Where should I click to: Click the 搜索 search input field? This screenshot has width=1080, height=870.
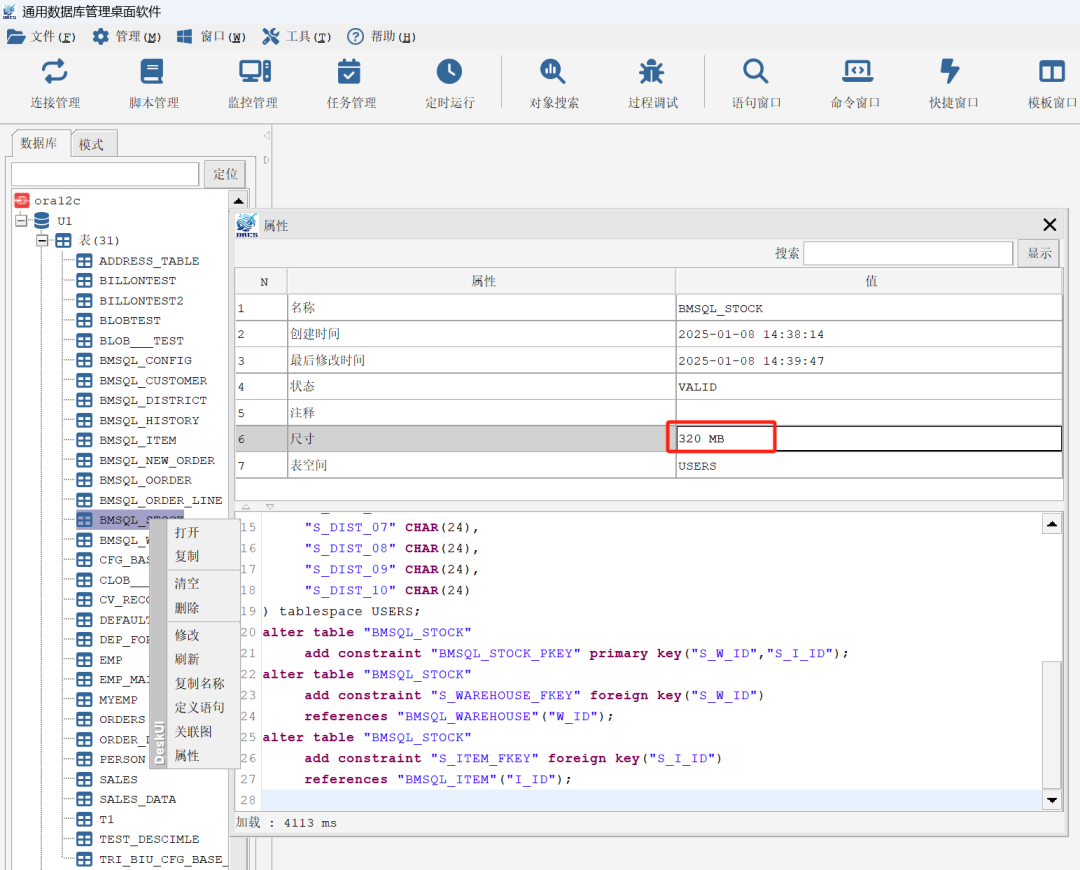pos(907,253)
